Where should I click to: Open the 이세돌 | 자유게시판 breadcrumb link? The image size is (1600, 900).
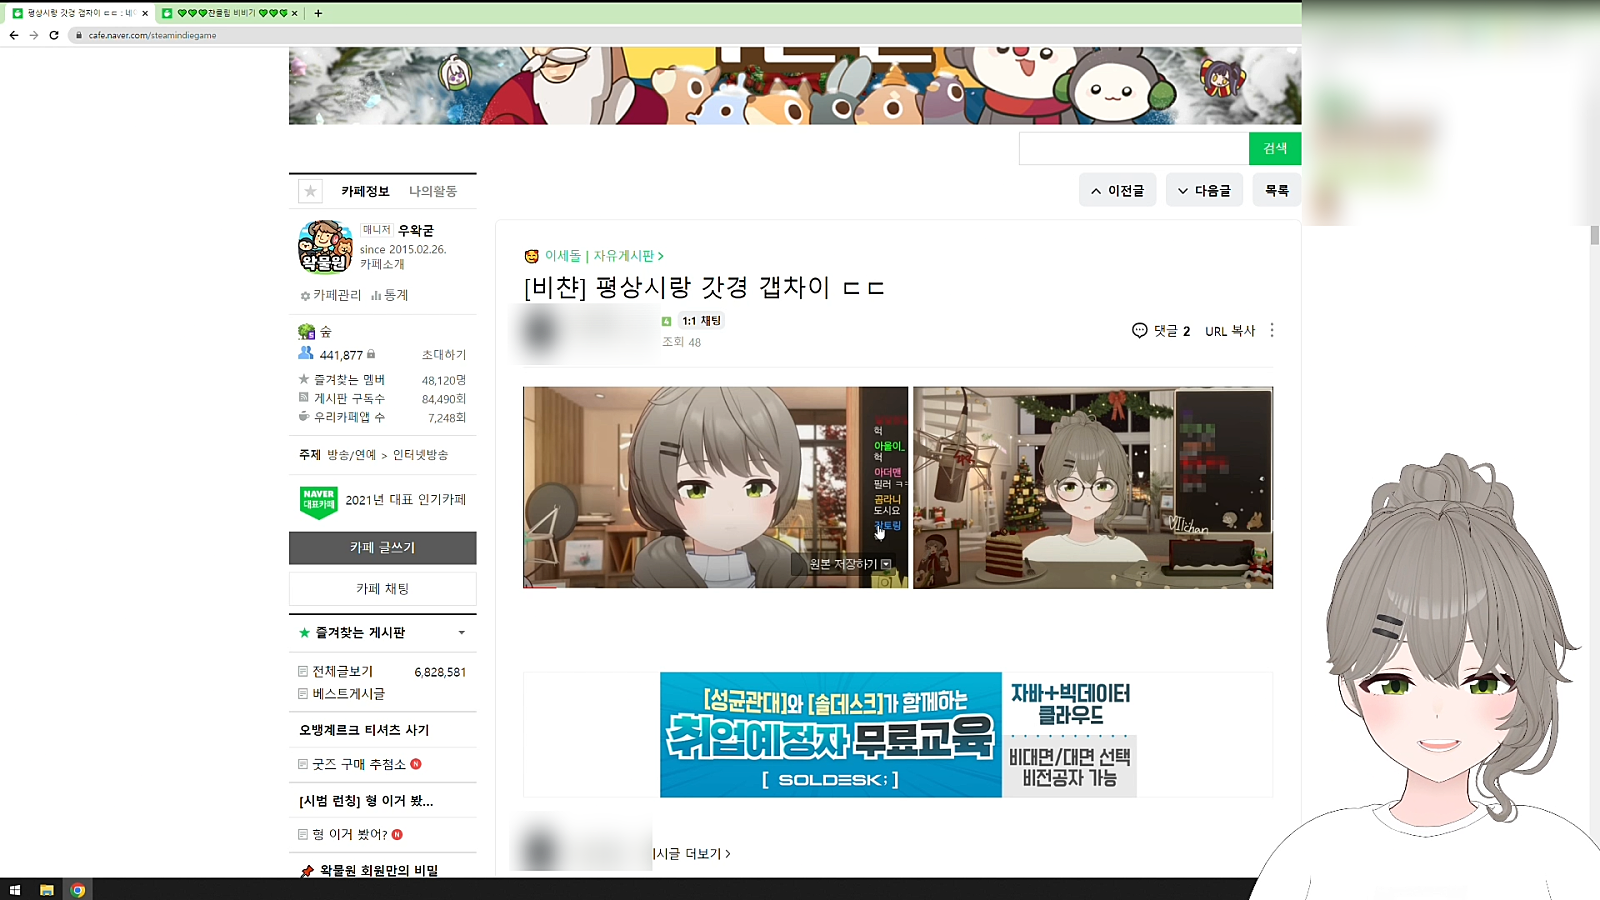(x=604, y=256)
